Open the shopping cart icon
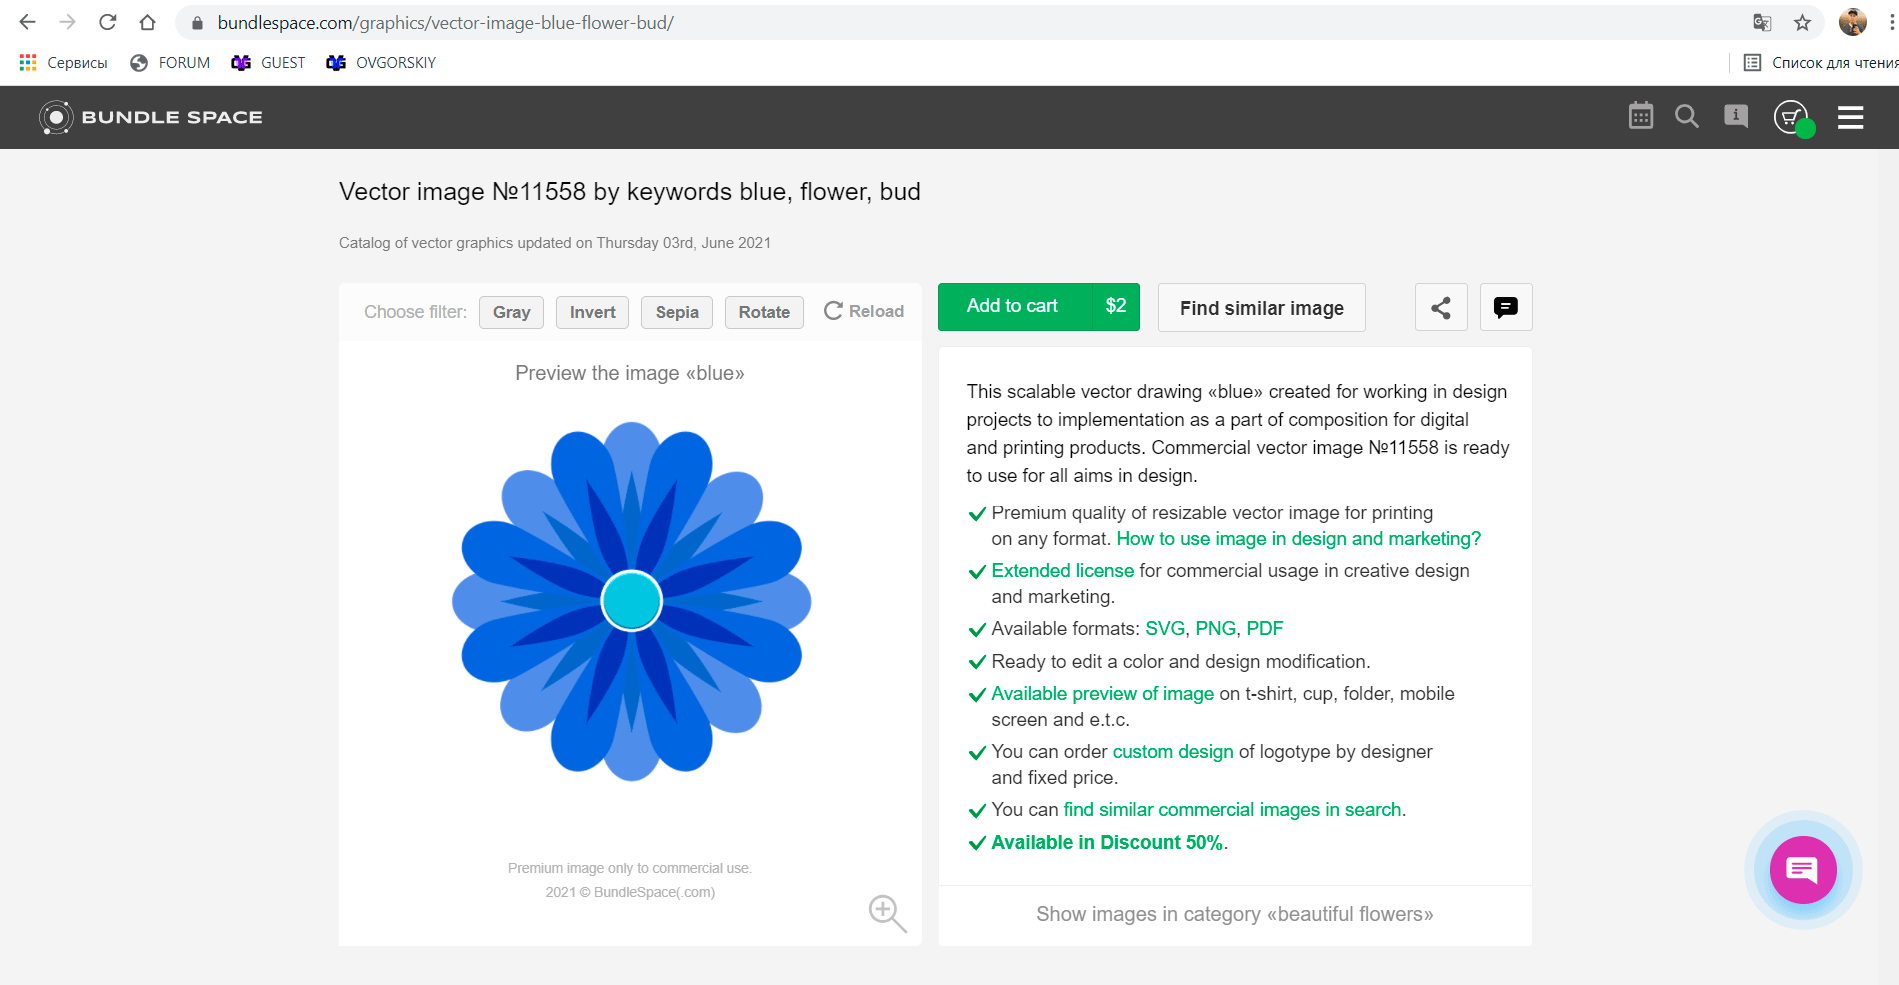 pos(1793,118)
